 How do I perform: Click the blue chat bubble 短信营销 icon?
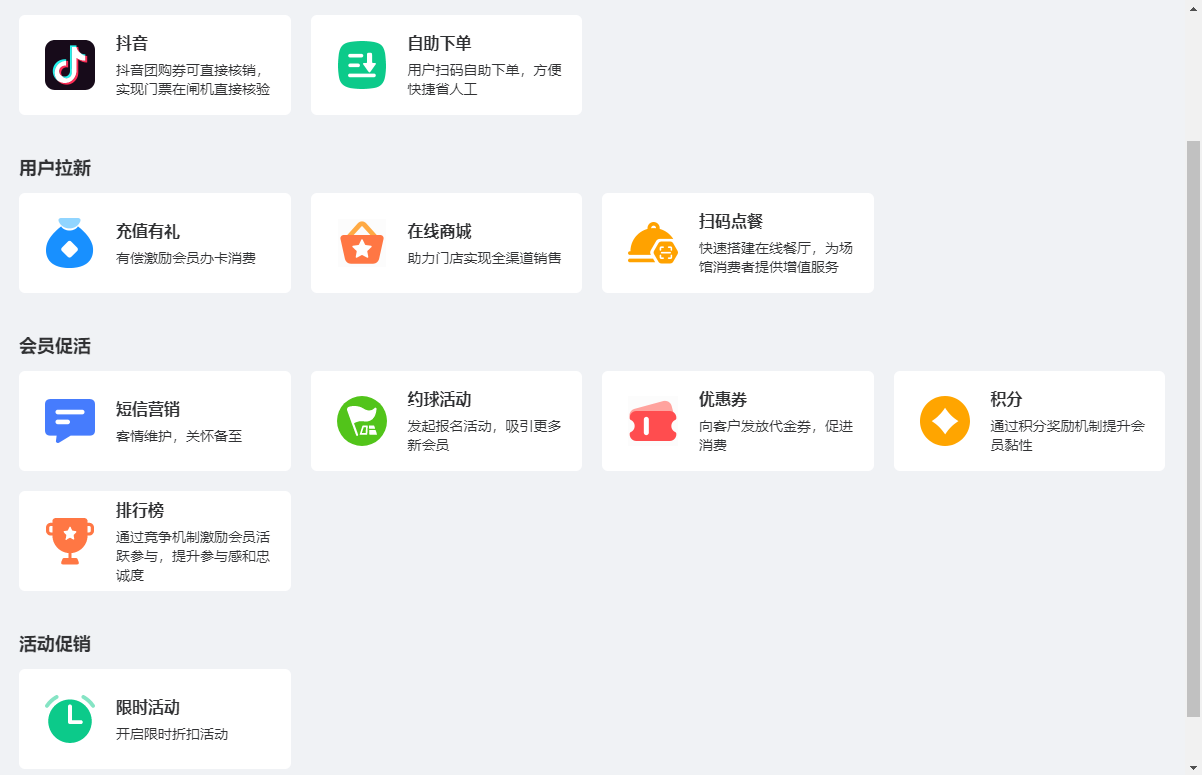[x=70, y=421]
